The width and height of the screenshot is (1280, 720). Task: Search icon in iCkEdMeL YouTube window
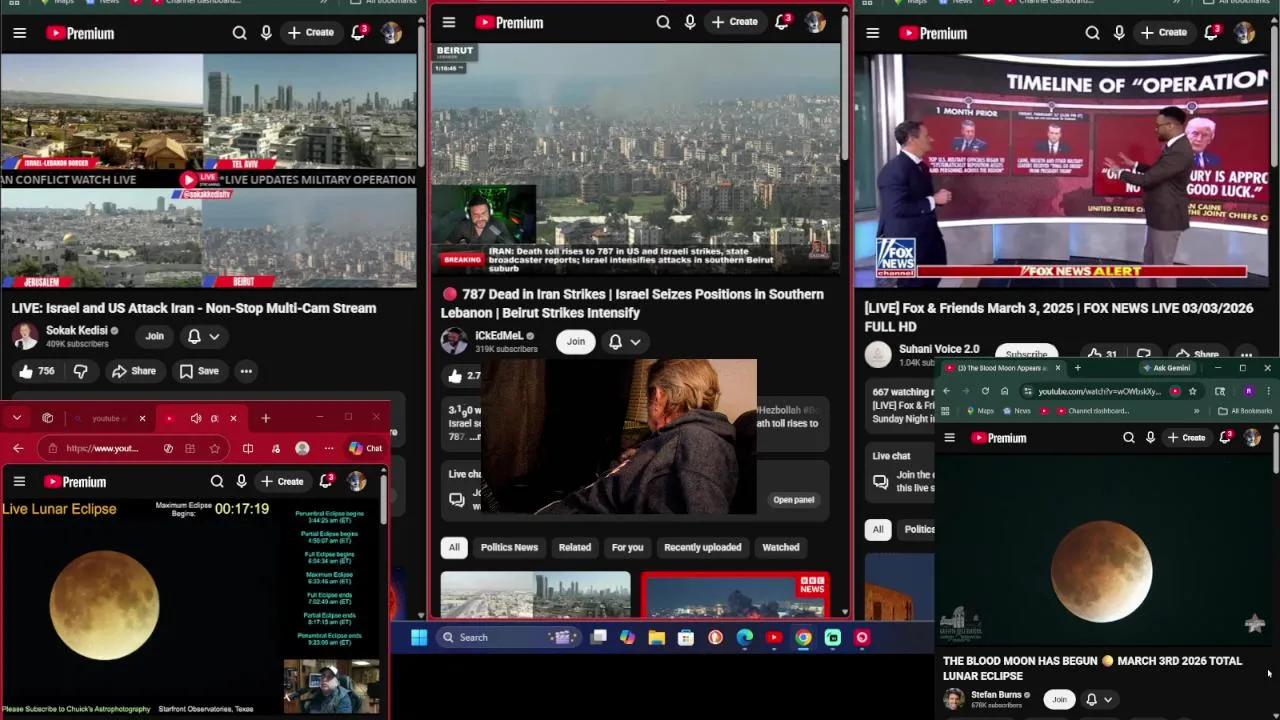[x=664, y=22]
